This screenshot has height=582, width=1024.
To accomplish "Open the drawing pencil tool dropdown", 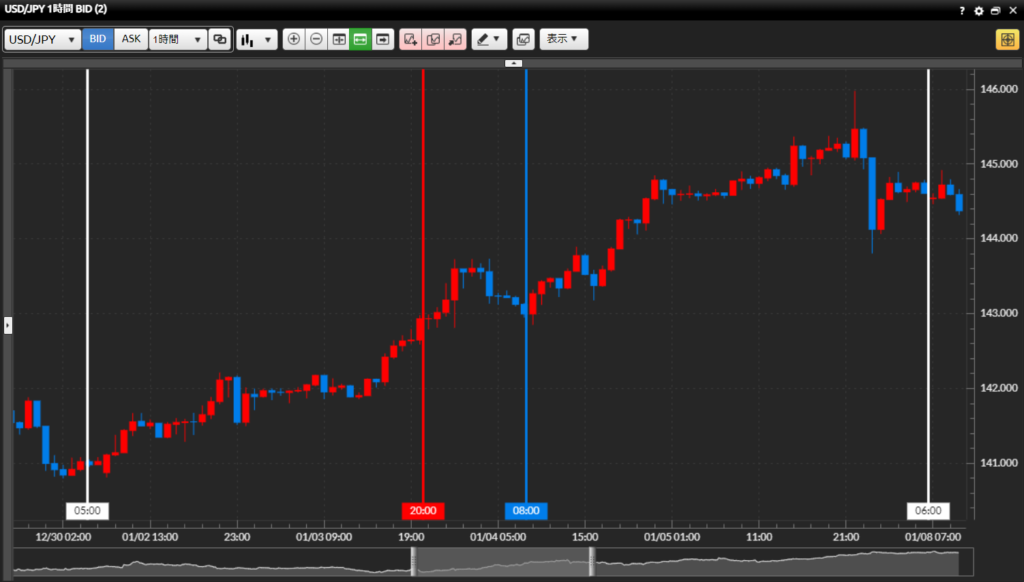I will pos(489,39).
